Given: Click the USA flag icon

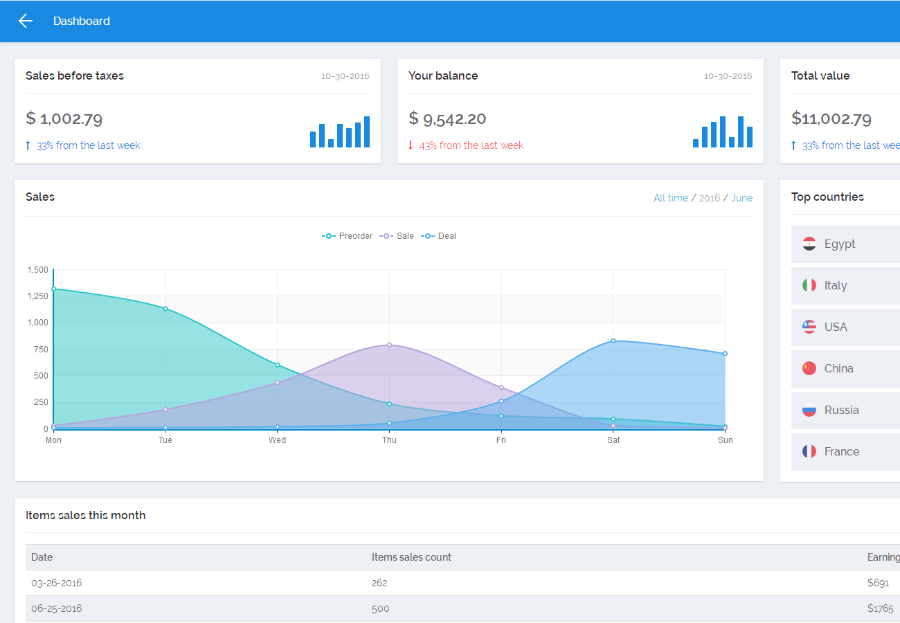Looking at the screenshot, I should 809,327.
